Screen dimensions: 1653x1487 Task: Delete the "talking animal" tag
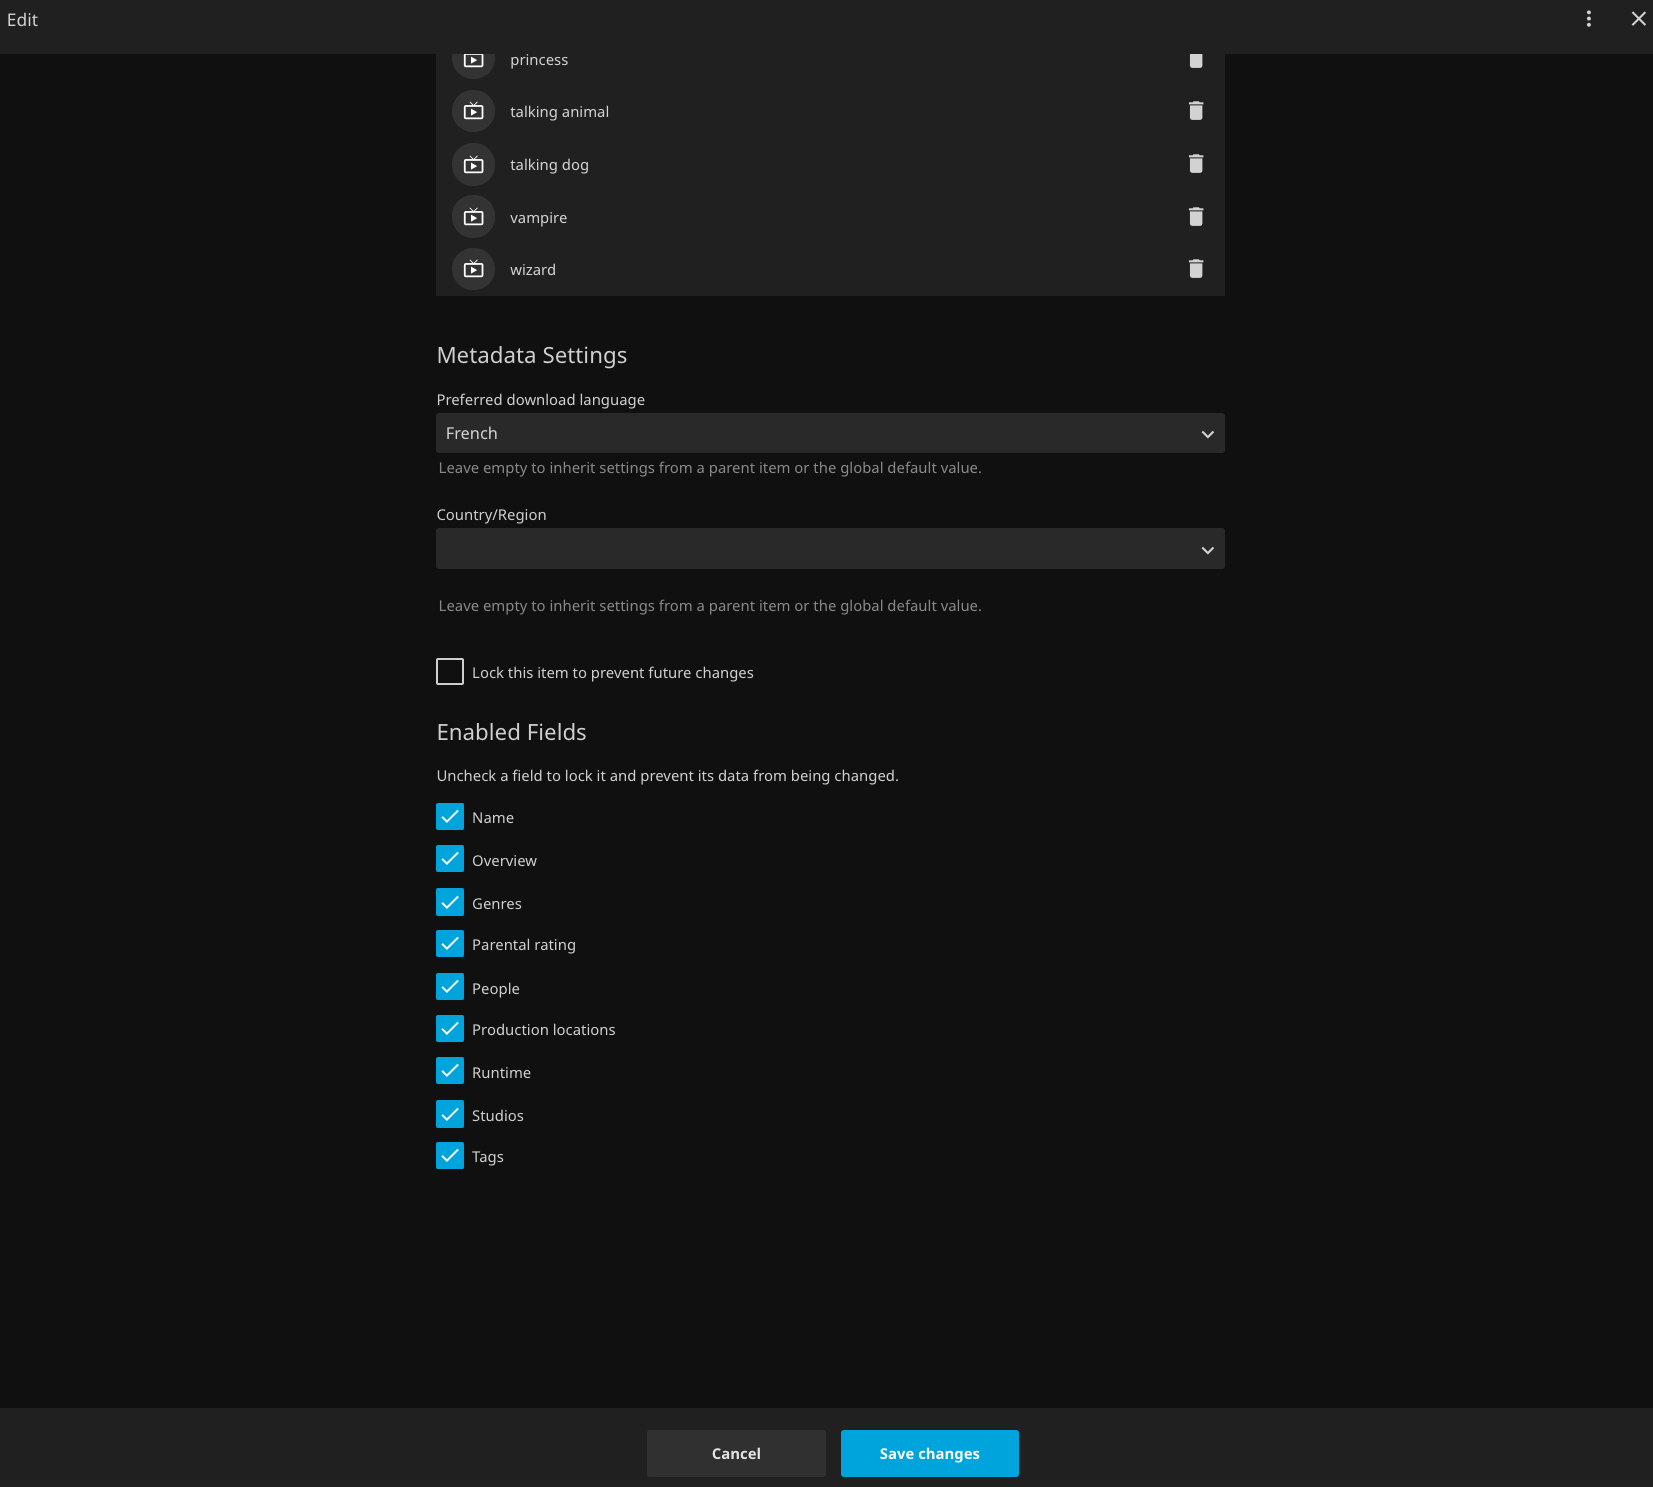coord(1195,111)
